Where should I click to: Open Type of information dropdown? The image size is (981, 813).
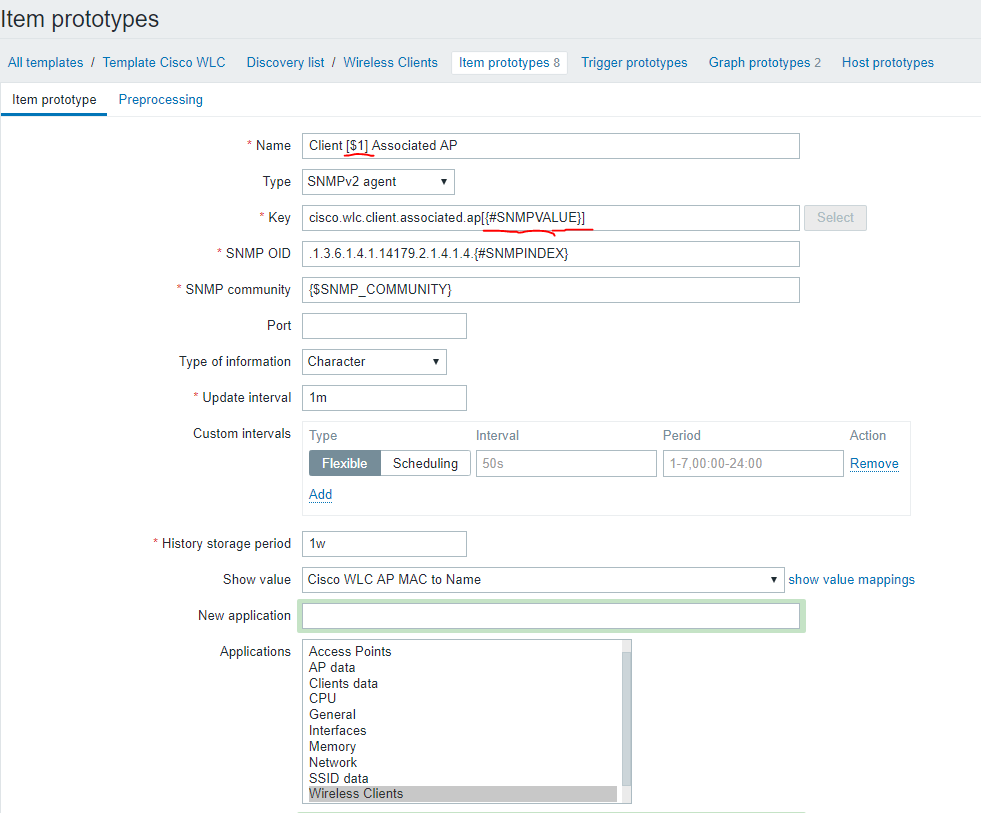tap(374, 361)
